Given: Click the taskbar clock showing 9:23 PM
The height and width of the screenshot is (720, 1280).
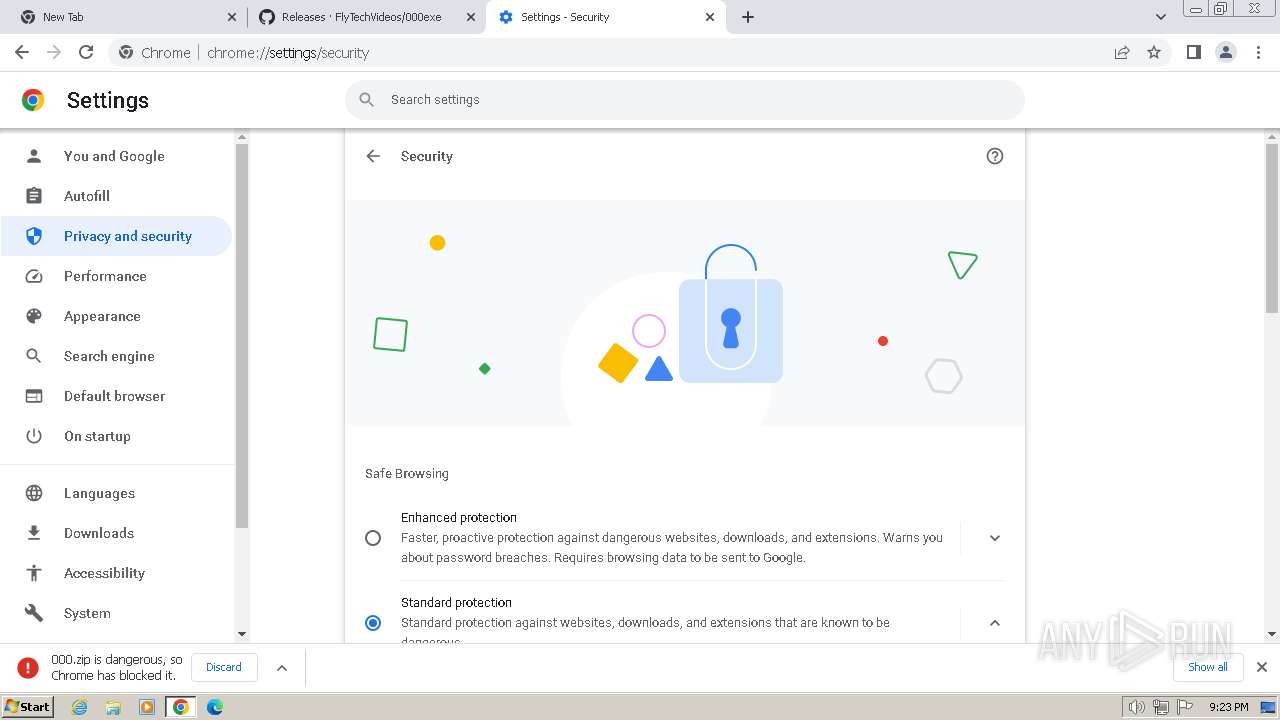Looking at the screenshot, I should tap(1228, 707).
